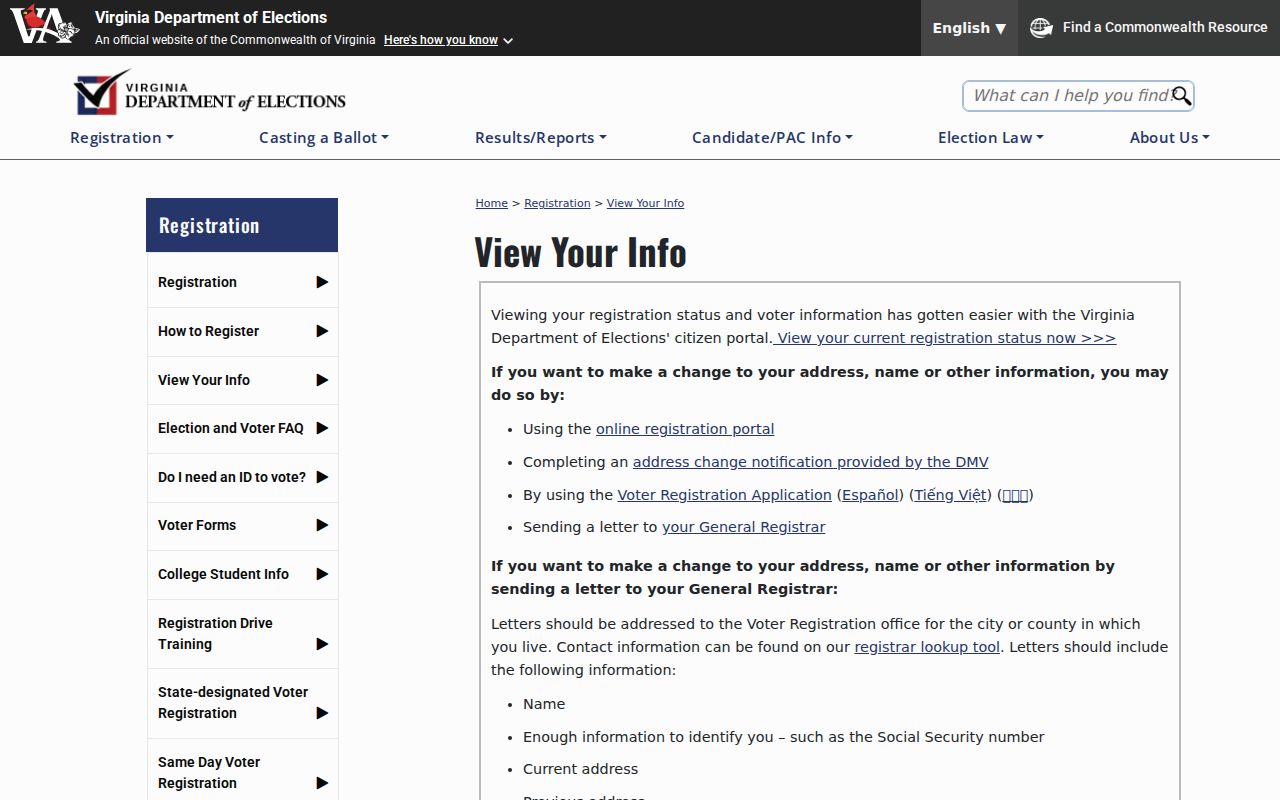Open the Results/Reports menu
1280x800 pixels.
(x=540, y=138)
